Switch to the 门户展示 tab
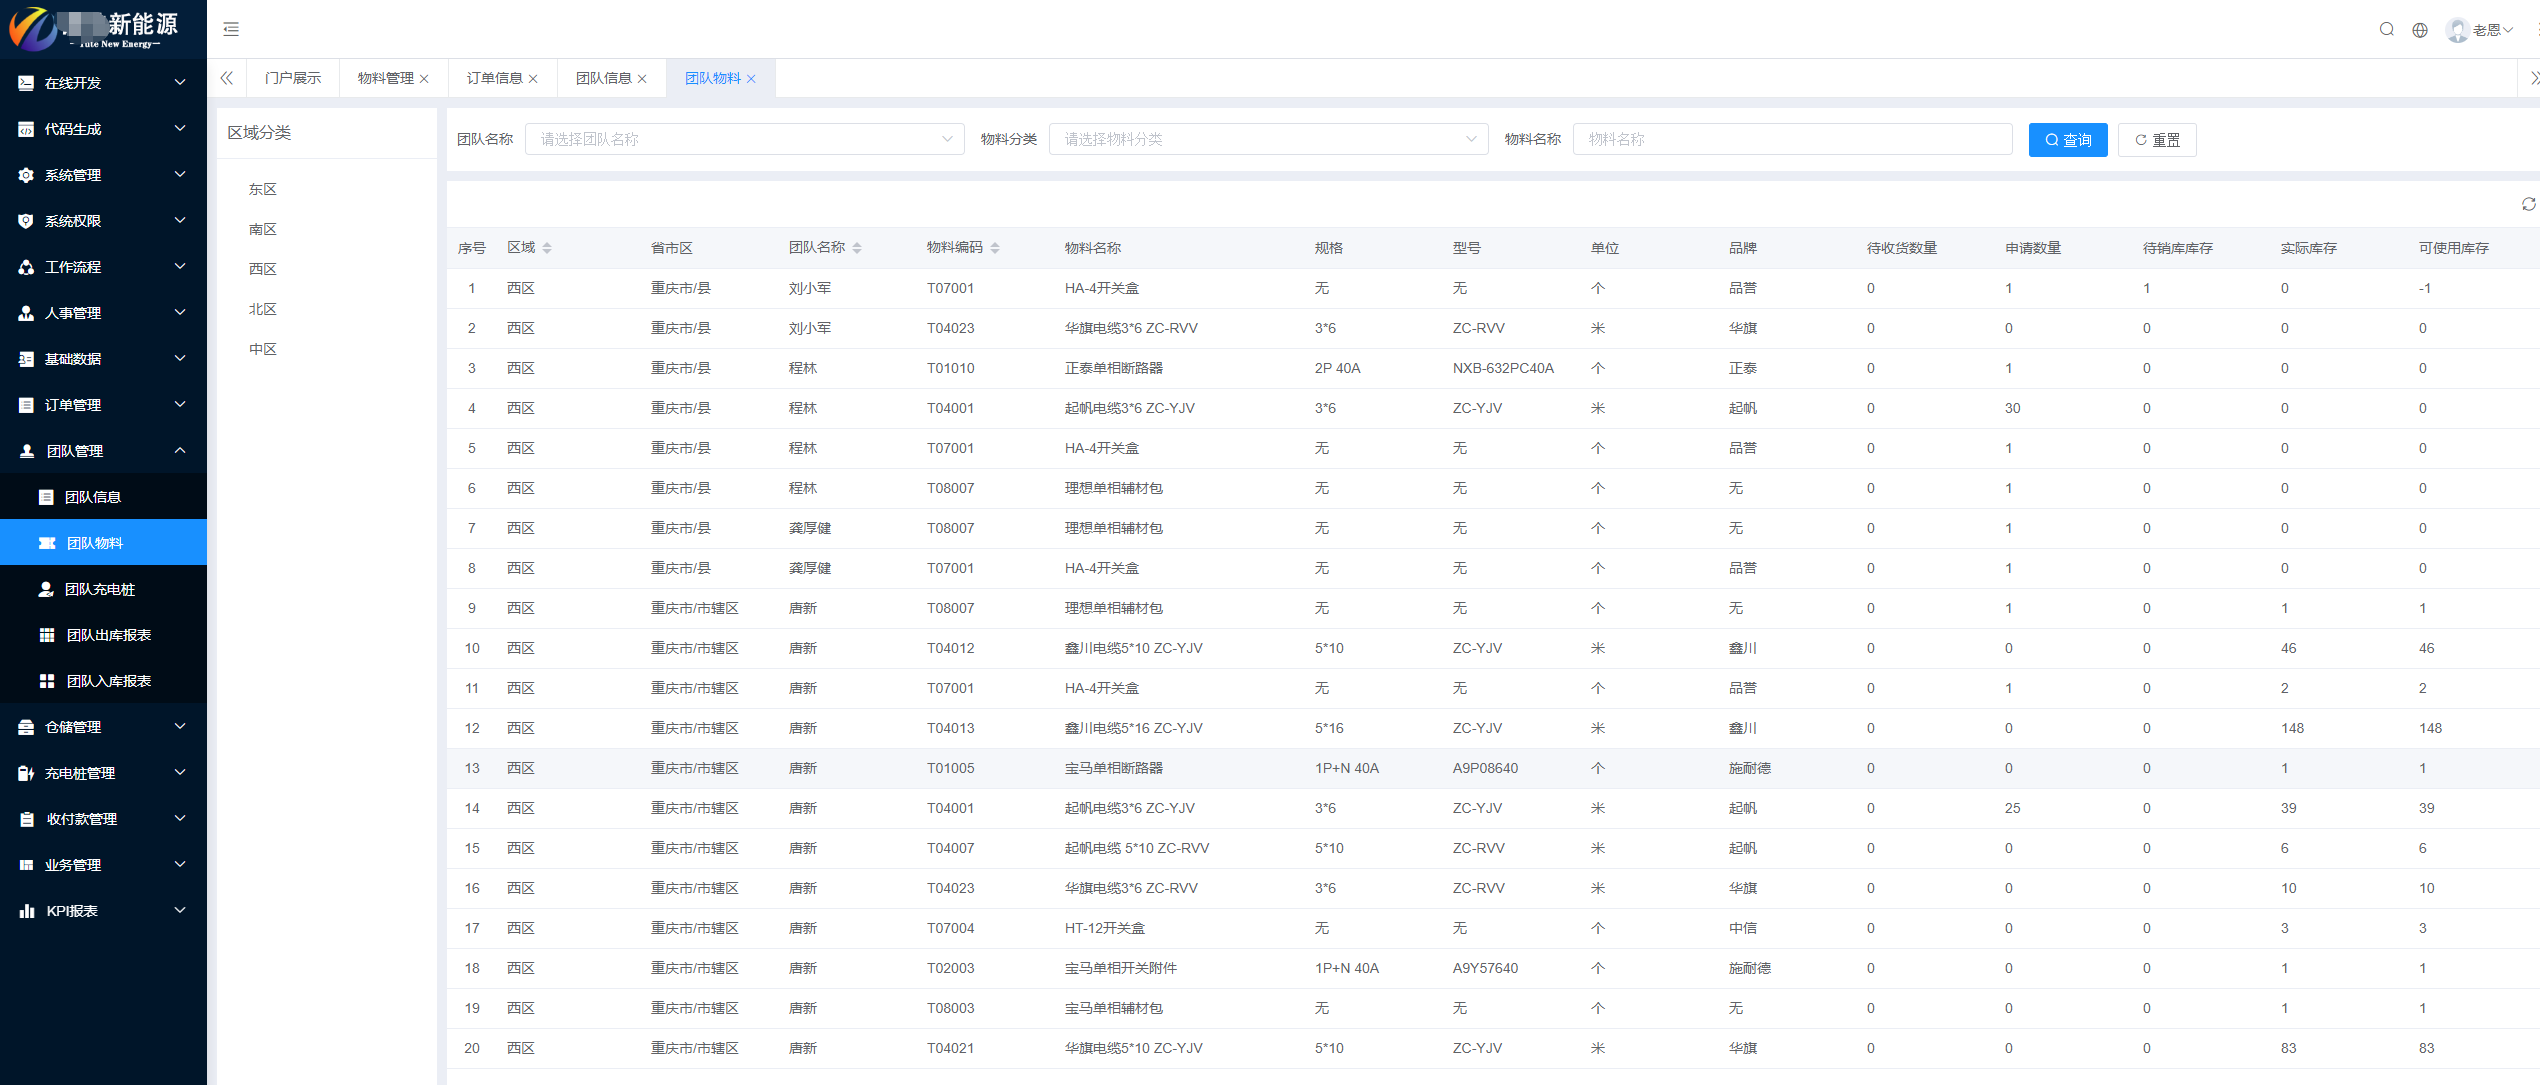Viewport: 2540px width, 1085px height. [293, 78]
